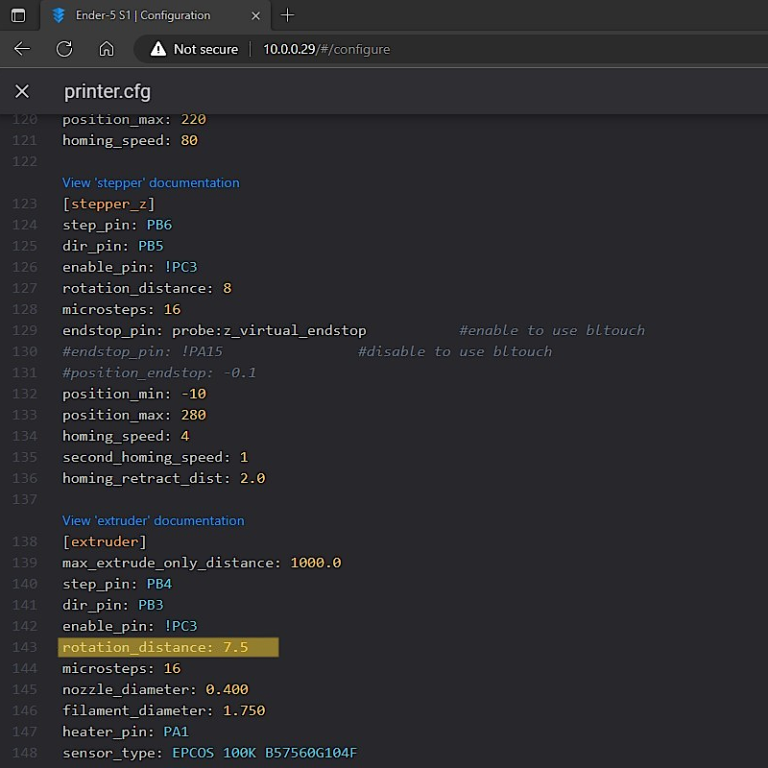768x768 pixels.
Task: Select the Ender-5 S1 Configuration tab
Action: 142,15
